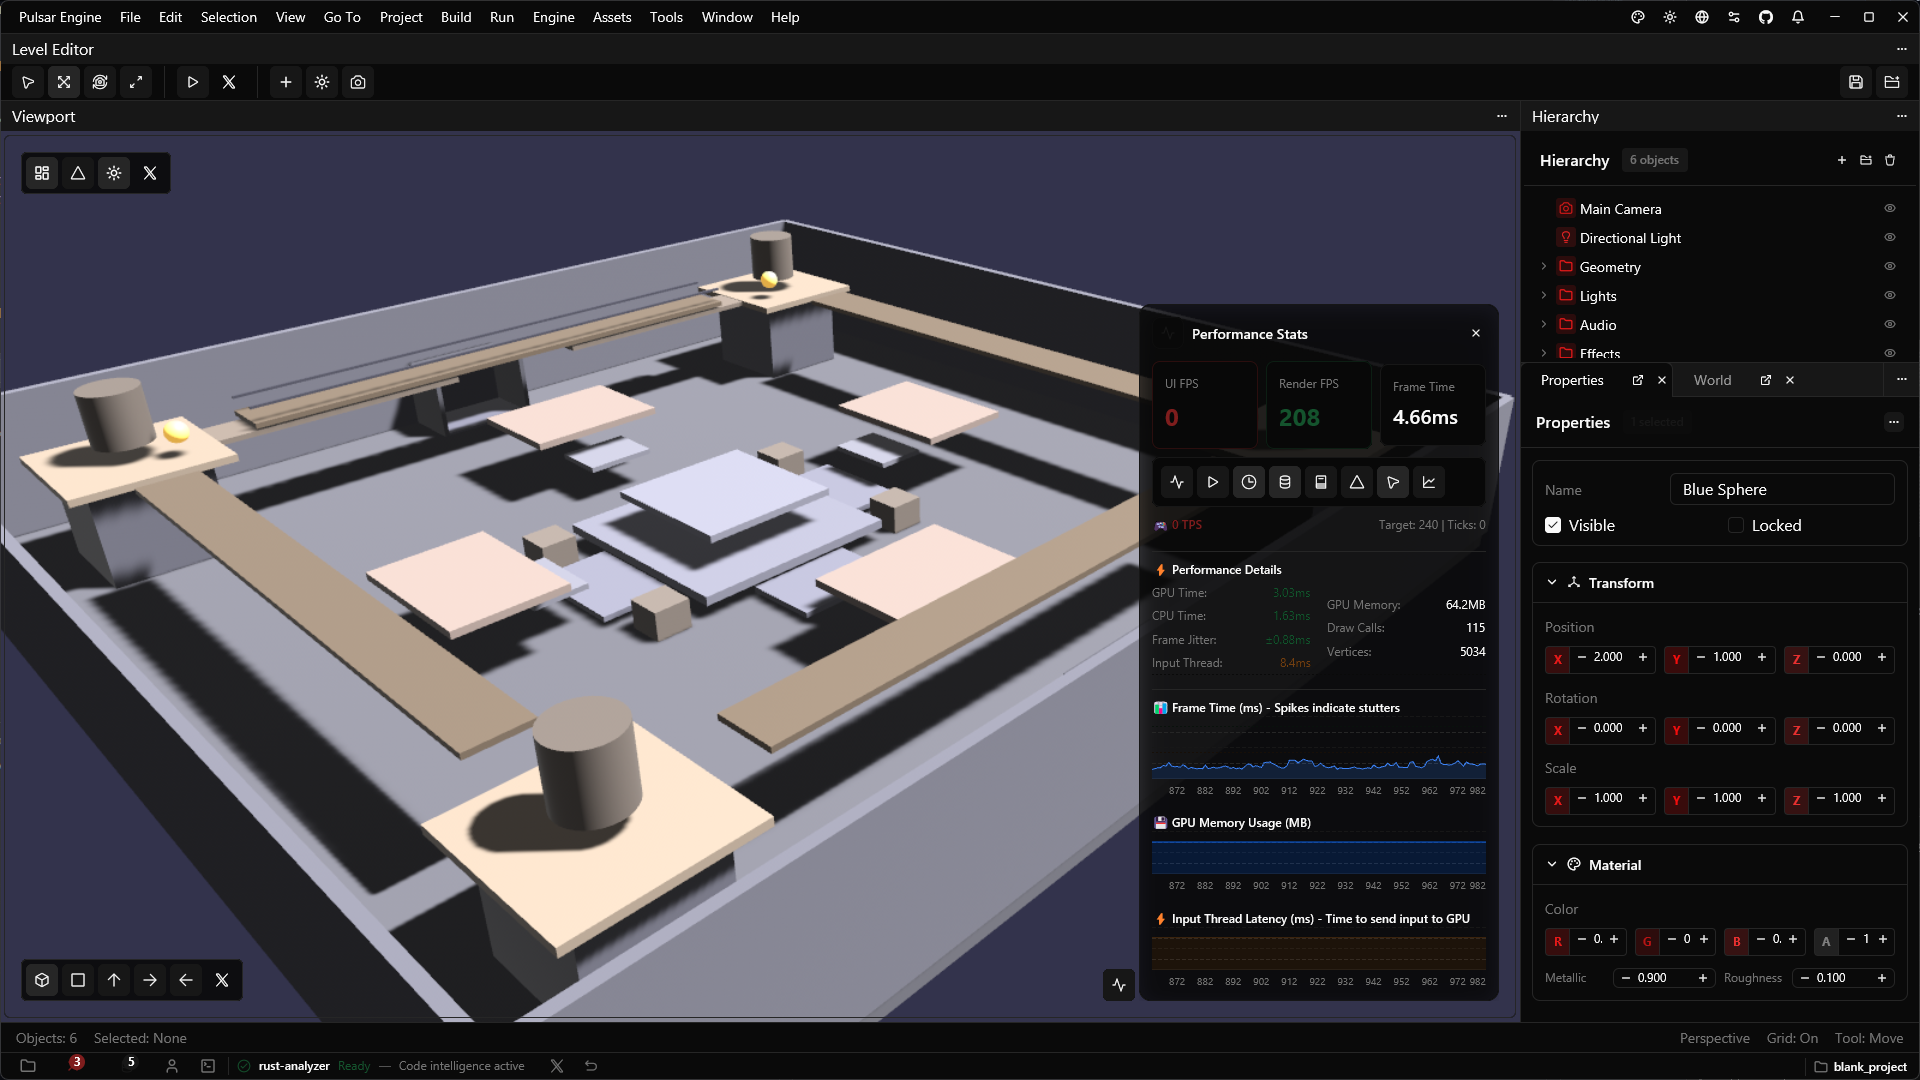The image size is (1920, 1080).
Task: Click the save icon in Level Editor toolbar
Action: (1856, 82)
